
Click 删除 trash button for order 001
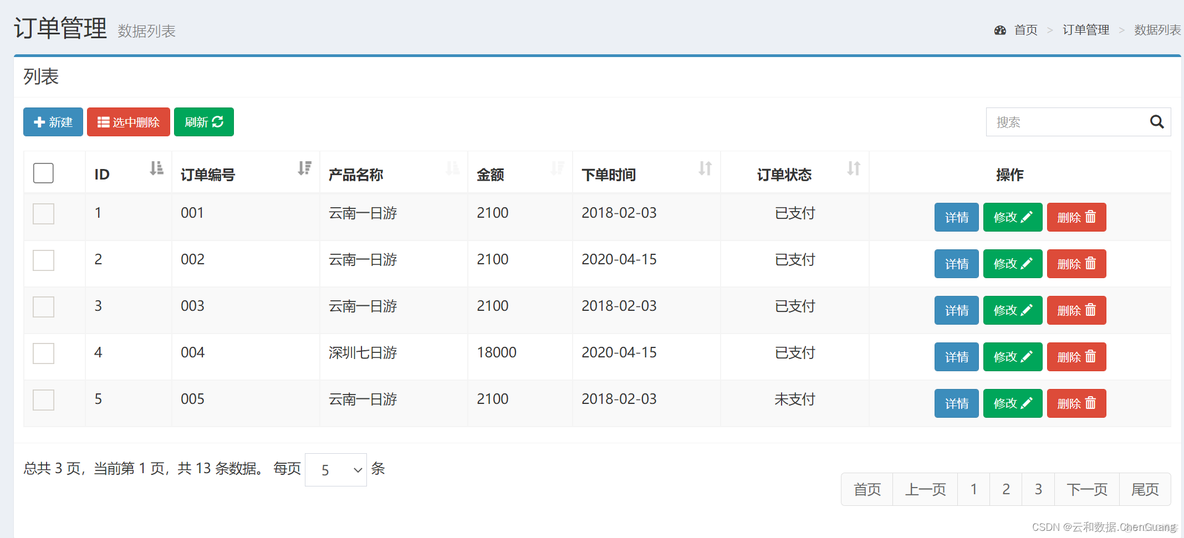click(1077, 218)
